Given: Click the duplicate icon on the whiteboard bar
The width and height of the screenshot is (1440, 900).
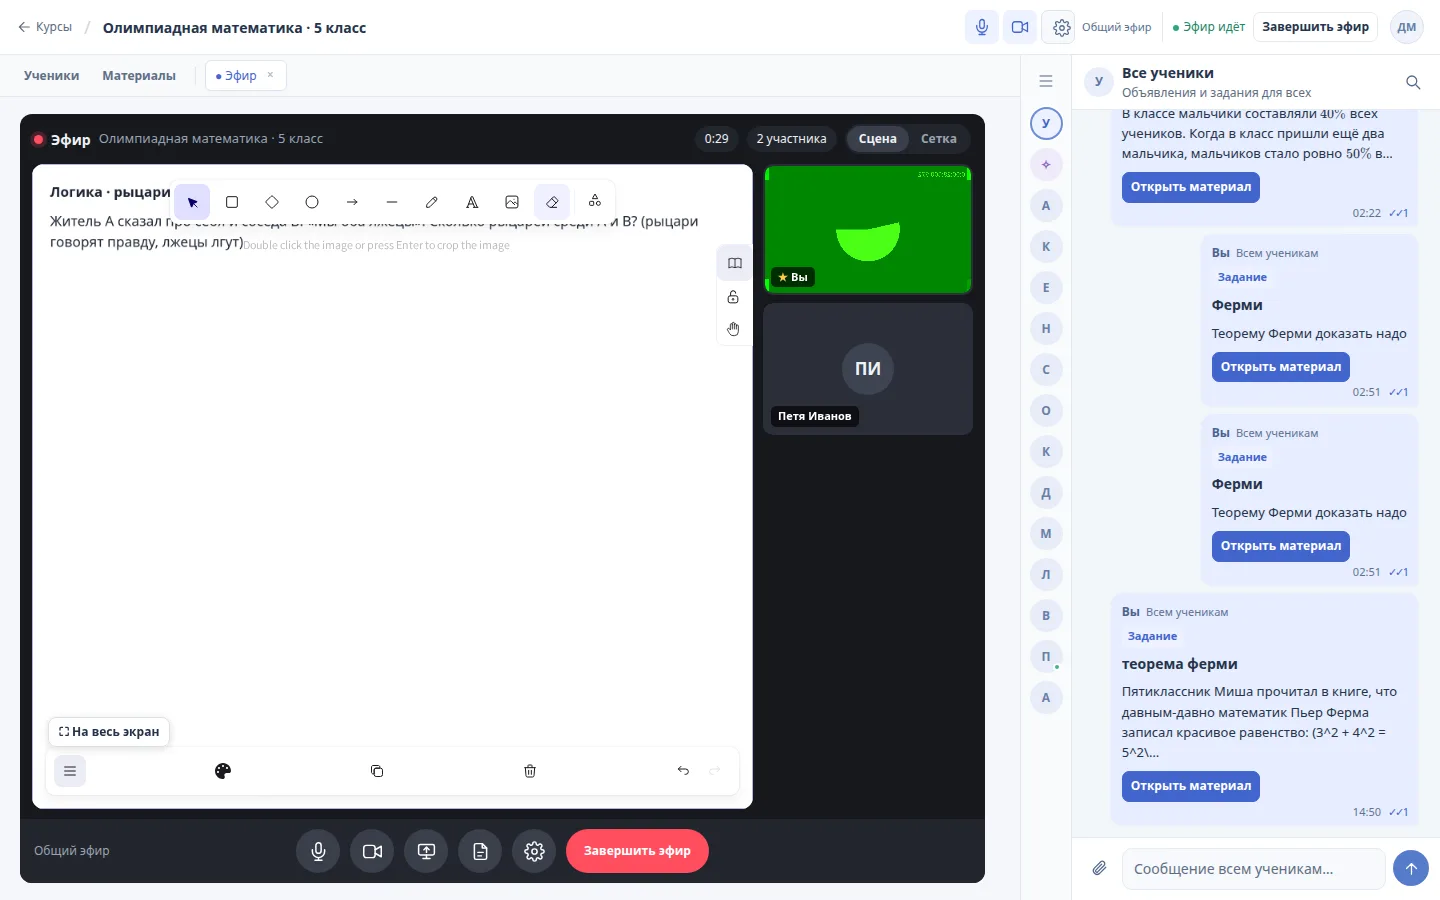Looking at the screenshot, I should tap(377, 771).
